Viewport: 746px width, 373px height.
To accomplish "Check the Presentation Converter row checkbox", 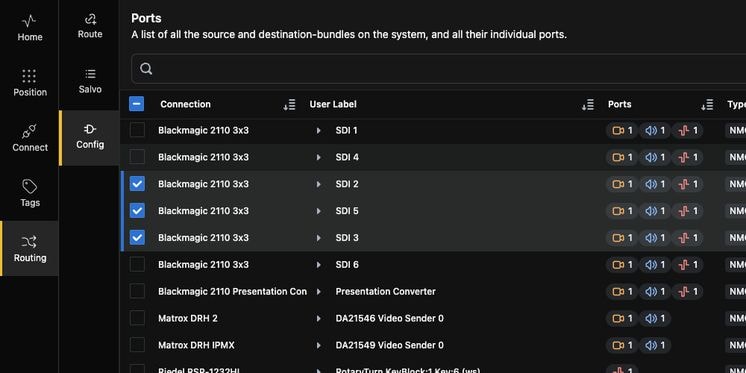I will (137, 291).
